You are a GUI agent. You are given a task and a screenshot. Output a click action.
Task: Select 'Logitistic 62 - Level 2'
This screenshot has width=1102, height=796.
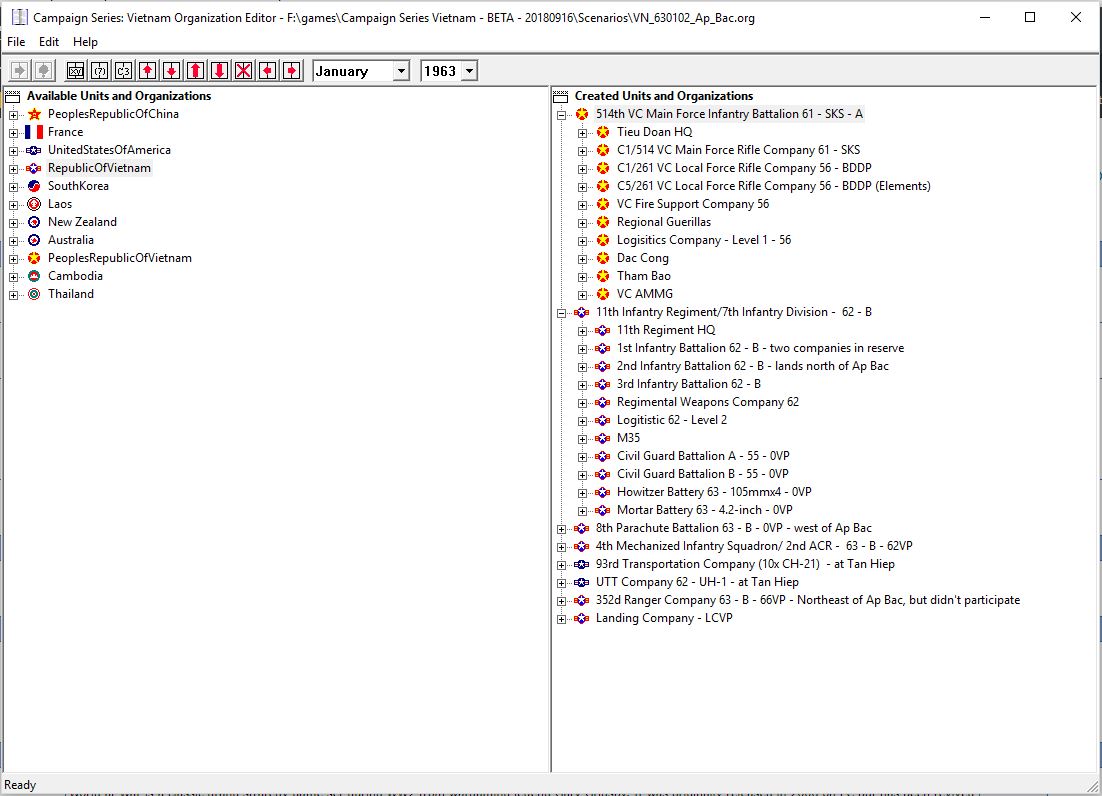(x=671, y=420)
